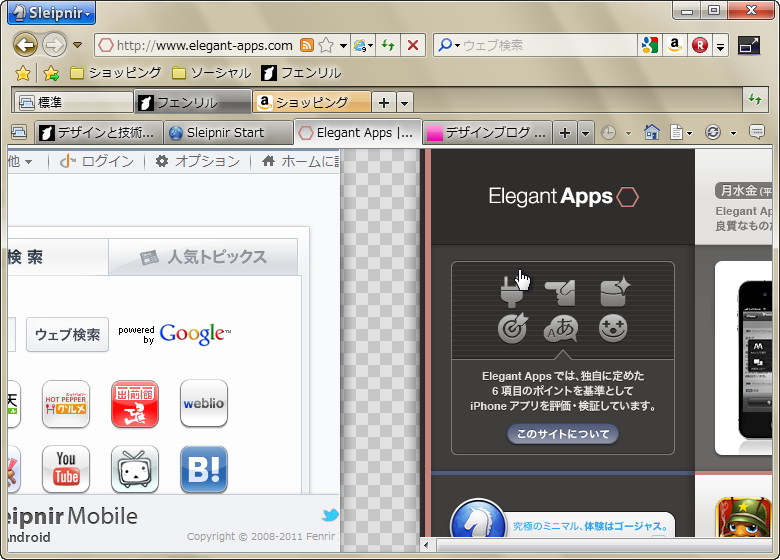Image resolution: width=780 pixels, height=560 pixels.
Task: Select Amazon search engine icon
Action: pos(675,45)
